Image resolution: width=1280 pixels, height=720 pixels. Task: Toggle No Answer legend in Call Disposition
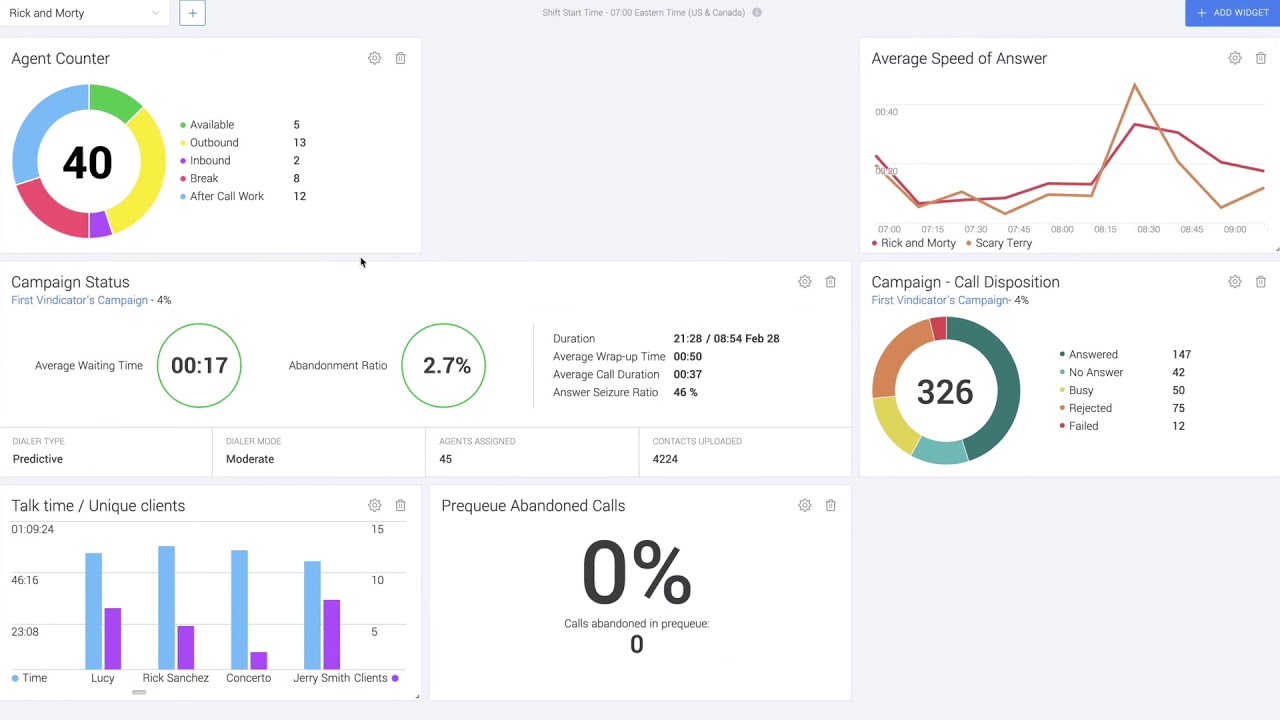pos(1091,373)
